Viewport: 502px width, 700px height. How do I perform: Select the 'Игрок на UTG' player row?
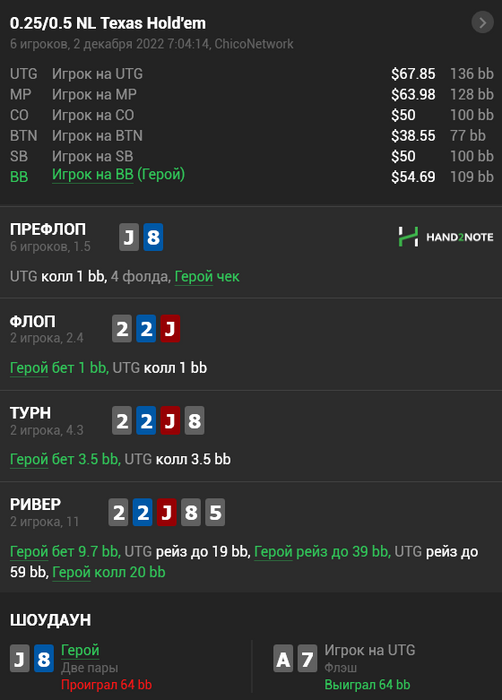coord(251,74)
